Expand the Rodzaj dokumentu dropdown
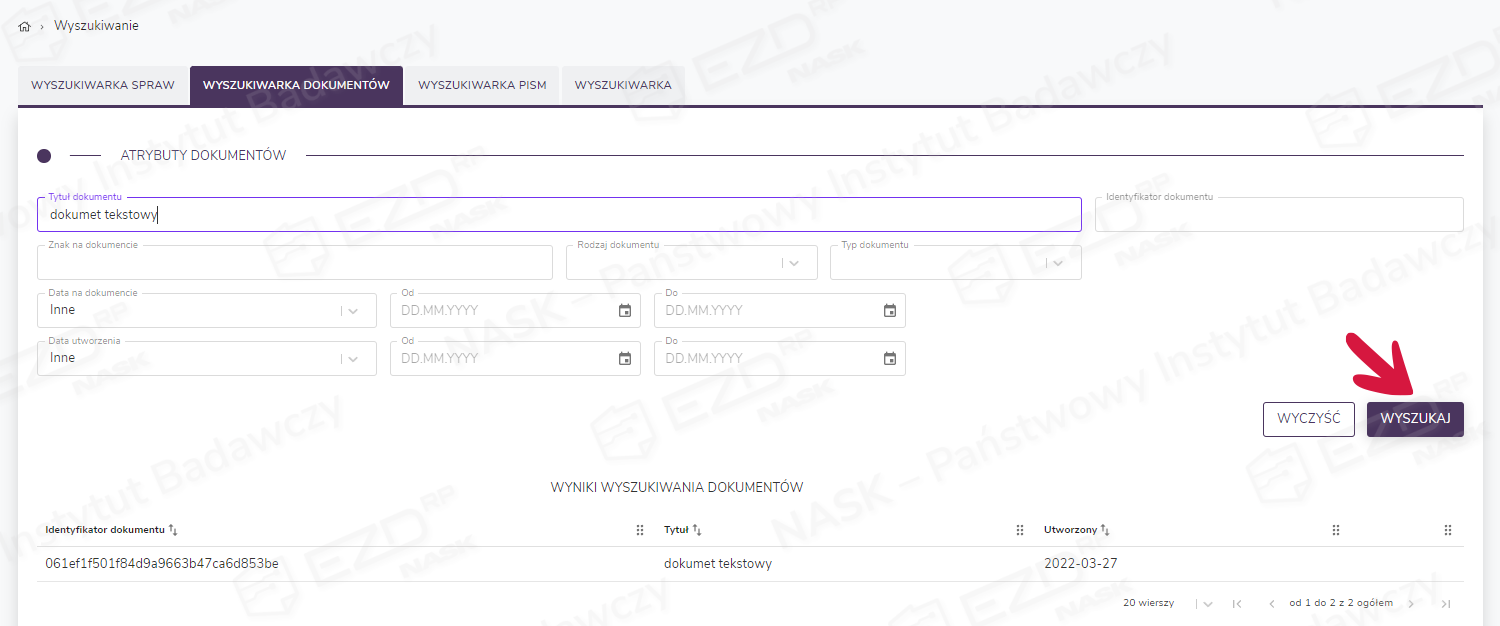This screenshot has height=626, width=1500. point(794,263)
